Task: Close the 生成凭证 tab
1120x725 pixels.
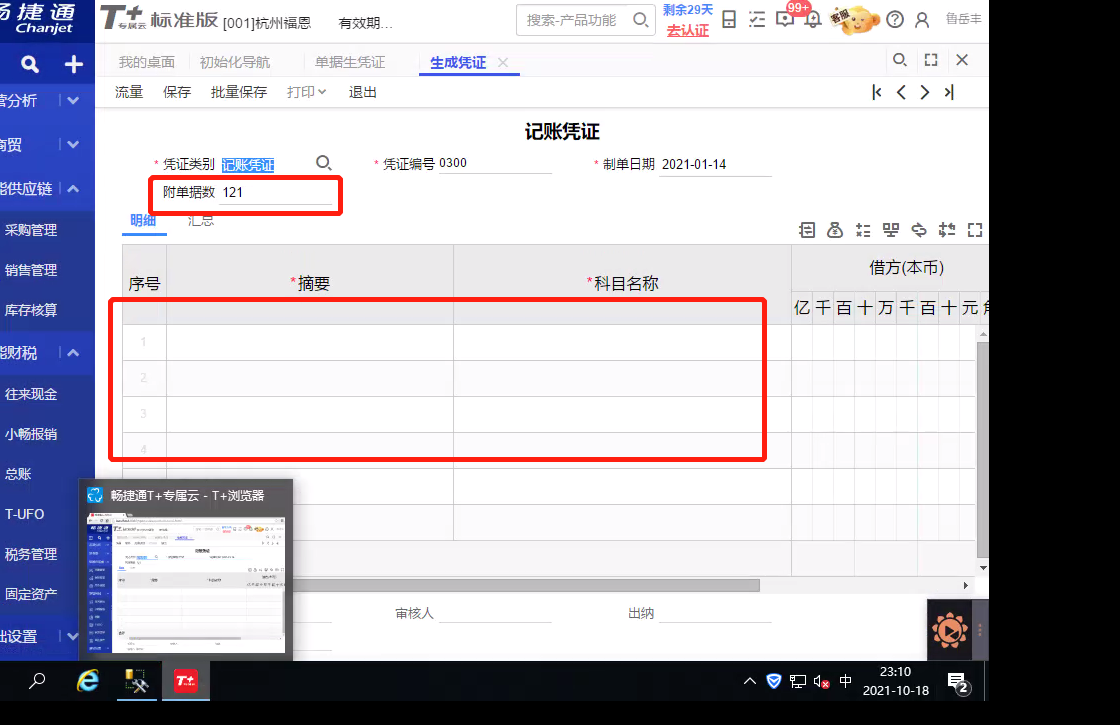Action: click(503, 63)
